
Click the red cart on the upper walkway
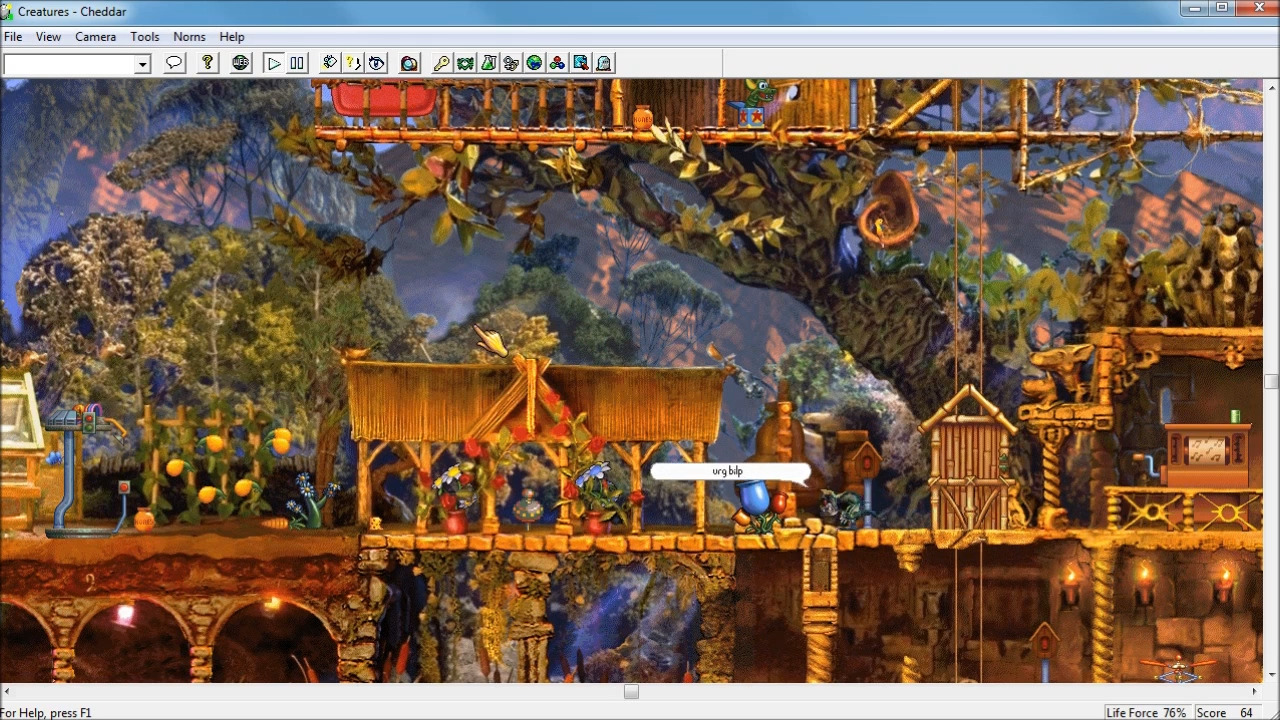click(x=382, y=100)
